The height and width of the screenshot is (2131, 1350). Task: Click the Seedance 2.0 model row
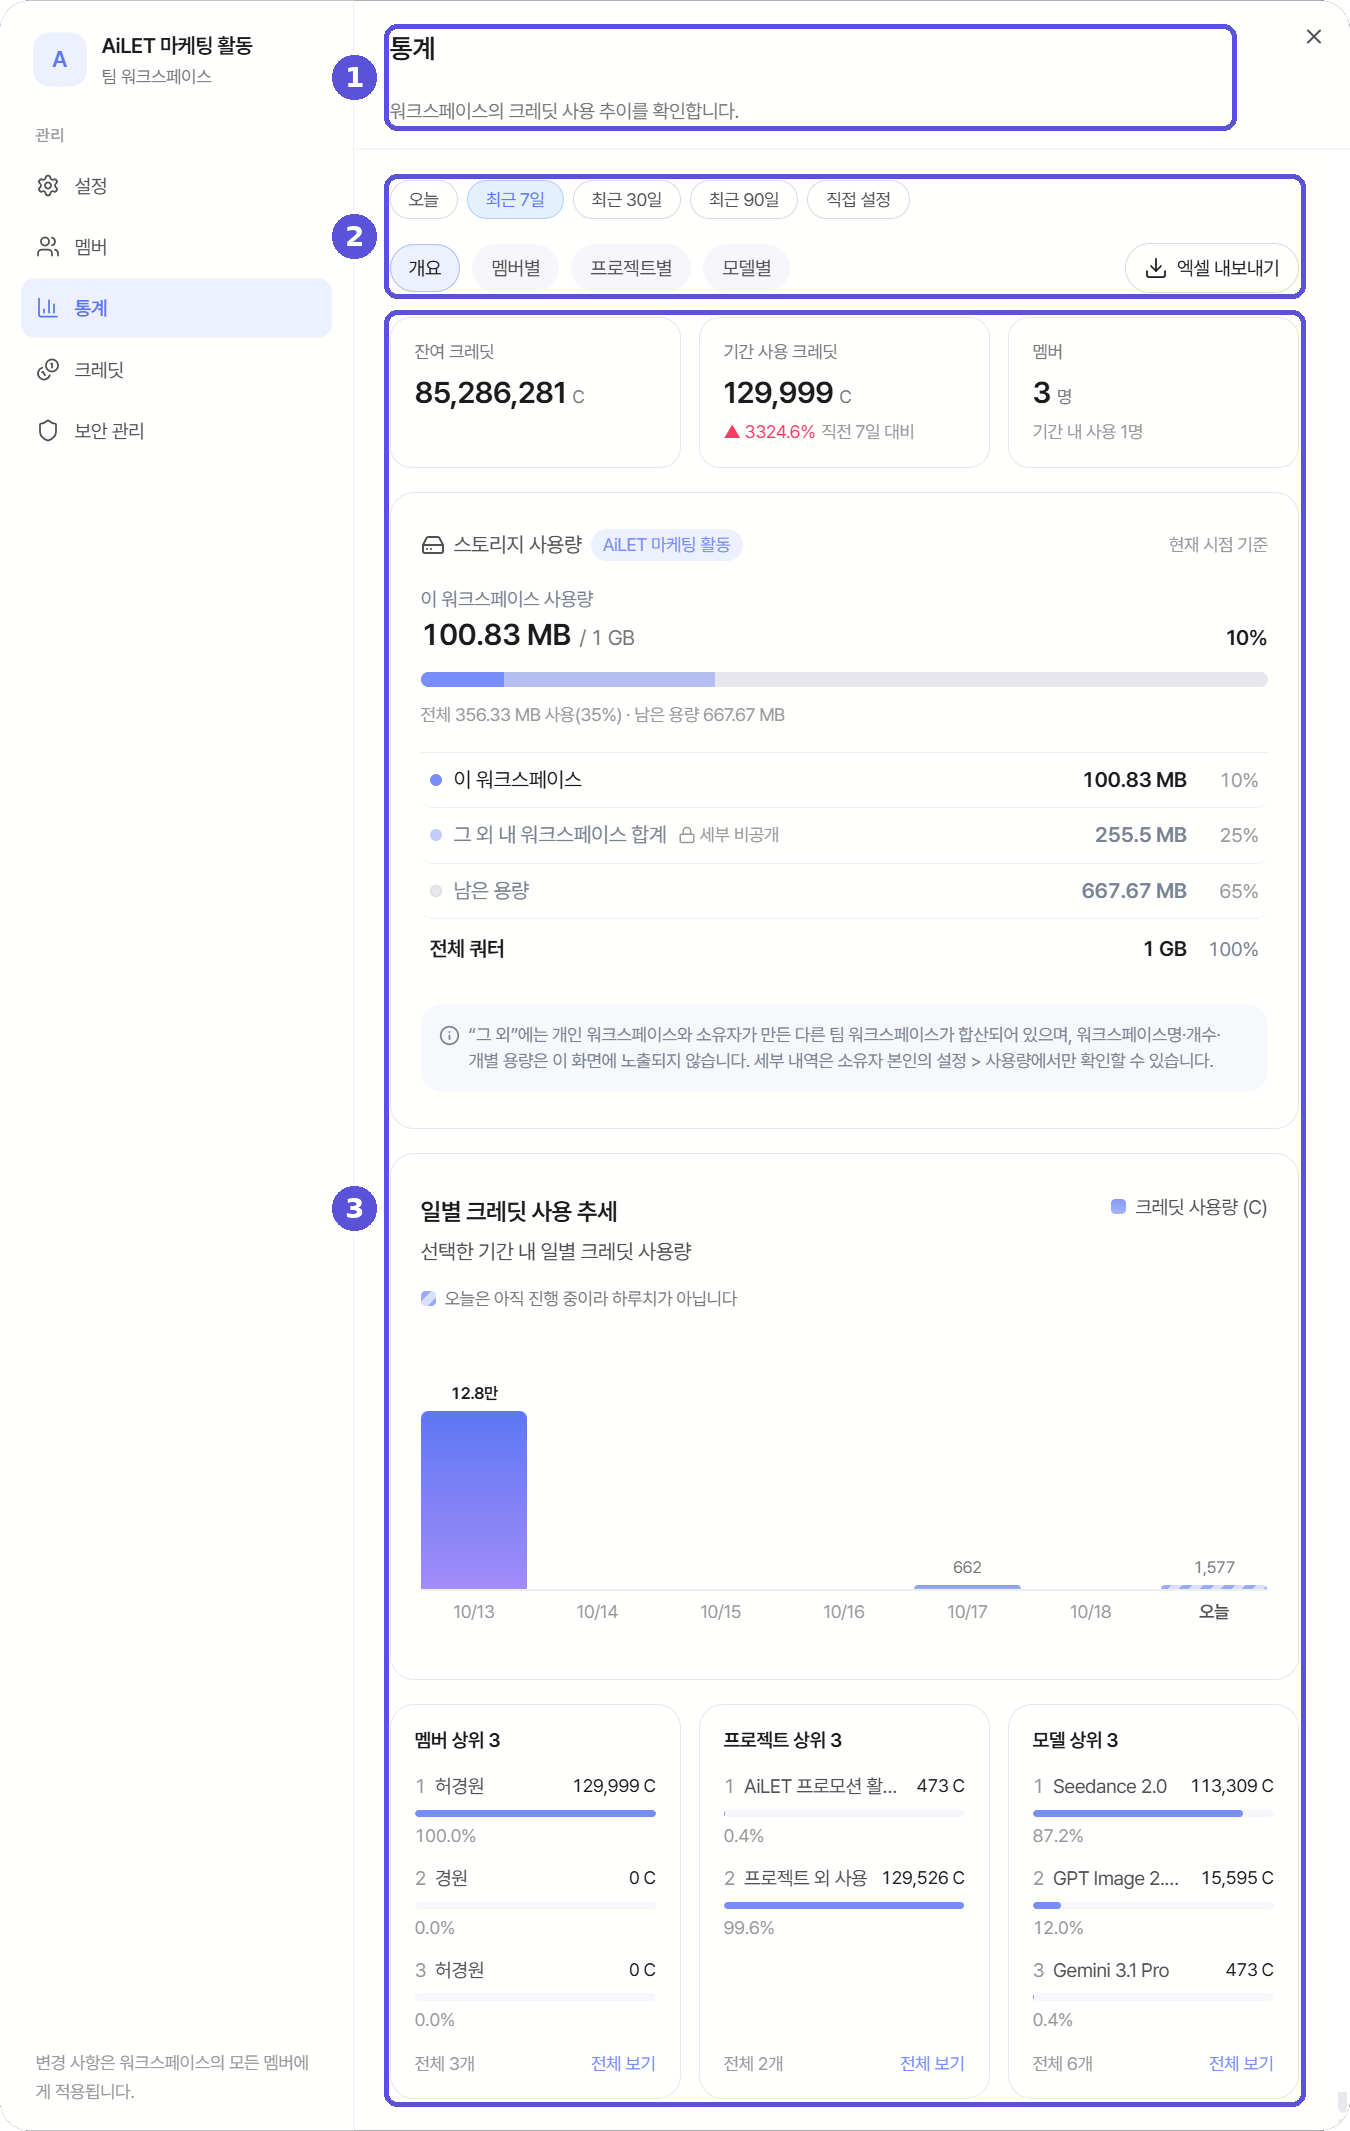(x=1153, y=1810)
